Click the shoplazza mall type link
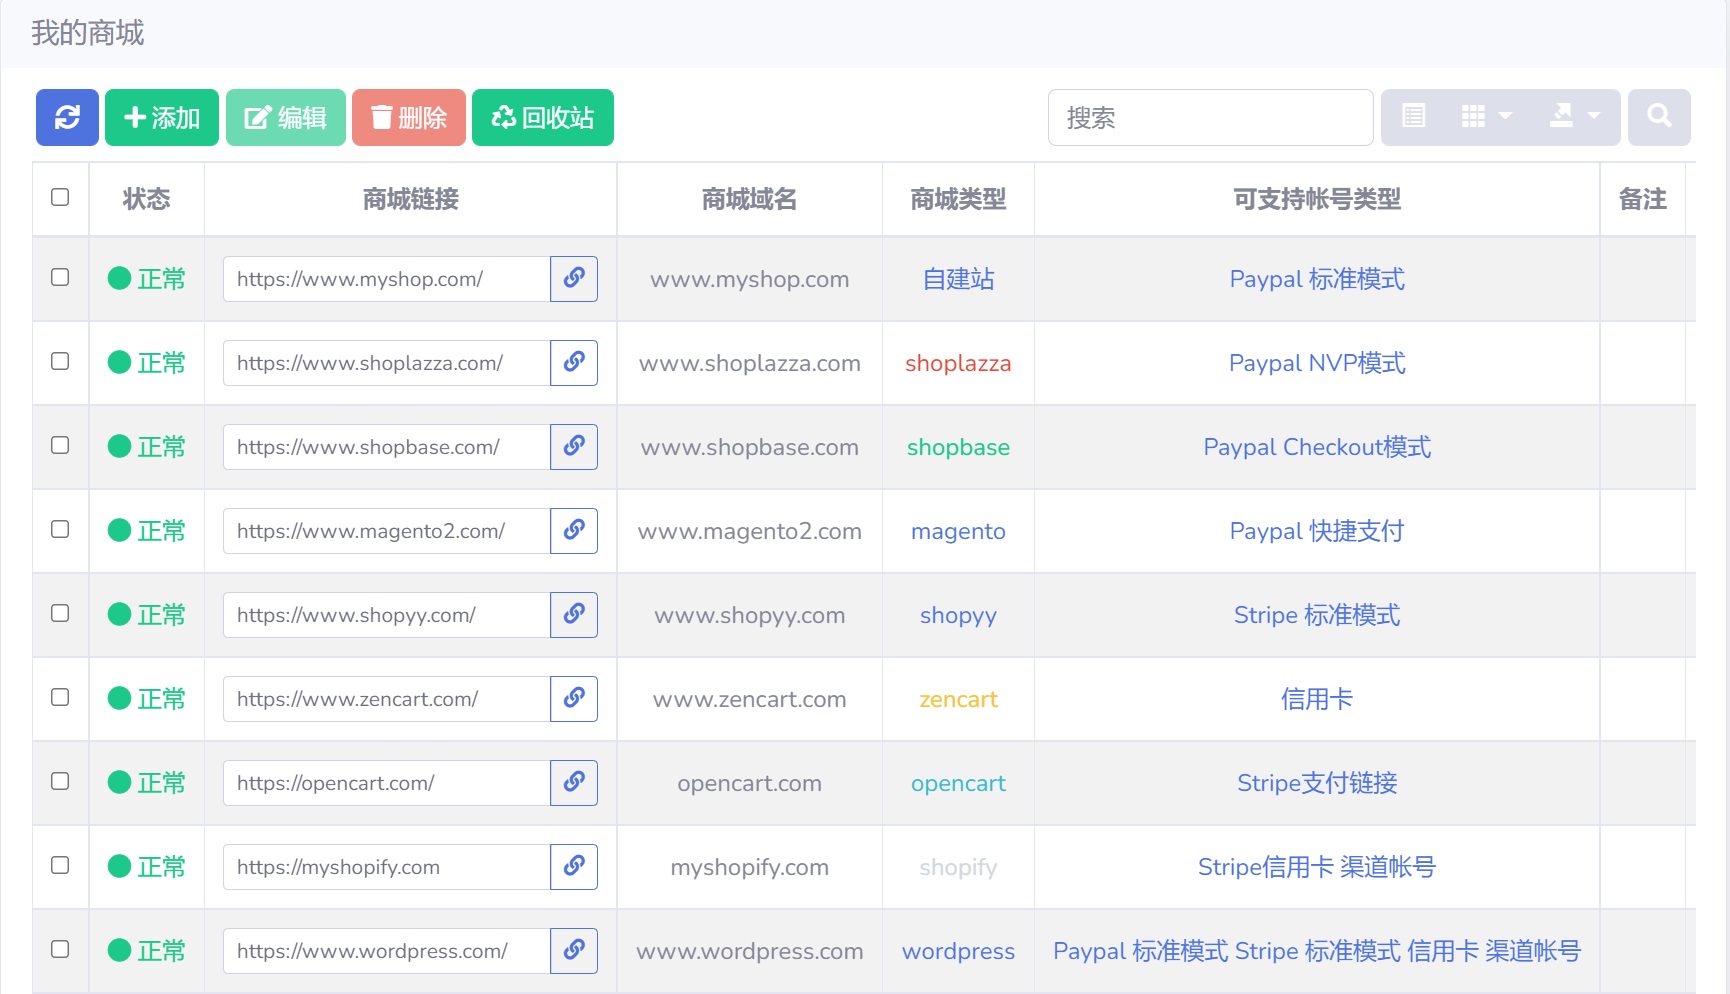This screenshot has height=994, width=1730. (958, 363)
